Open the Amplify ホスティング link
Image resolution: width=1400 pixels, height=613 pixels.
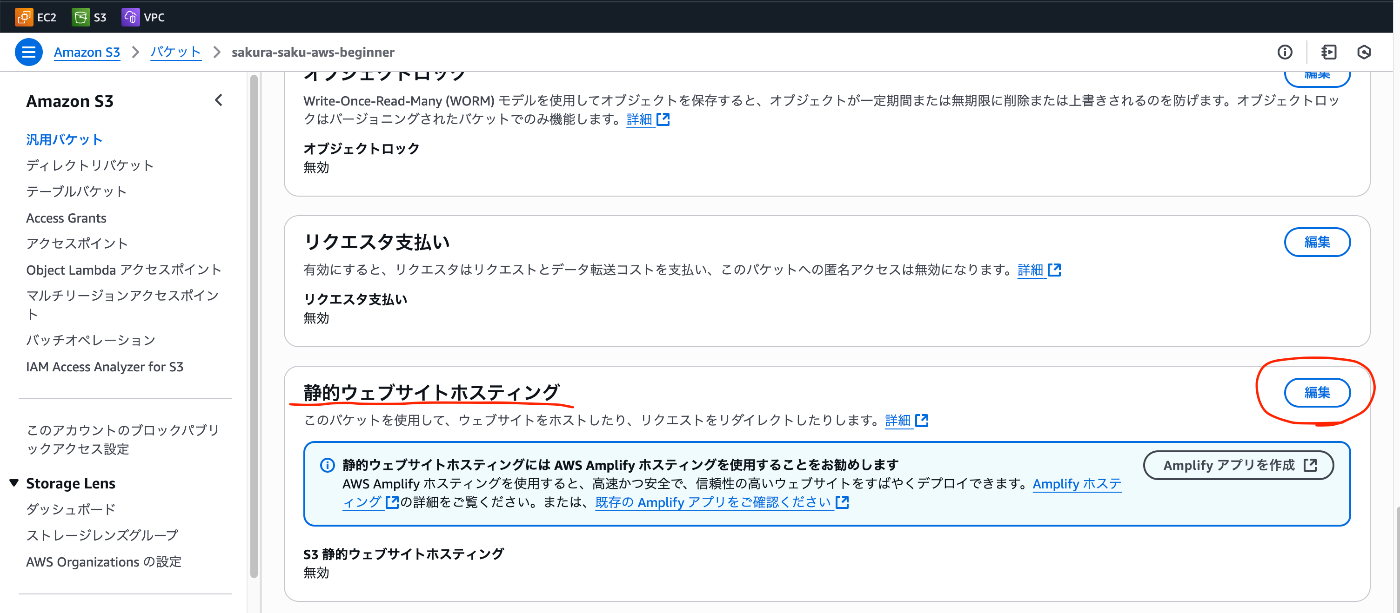coord(1077,484)
